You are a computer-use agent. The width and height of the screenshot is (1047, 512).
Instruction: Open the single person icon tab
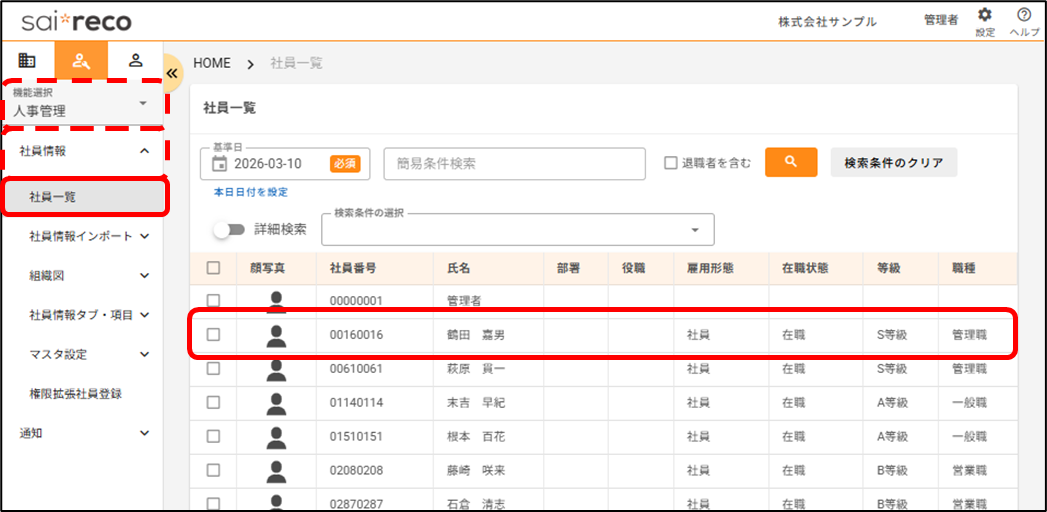tap(136, 60)
